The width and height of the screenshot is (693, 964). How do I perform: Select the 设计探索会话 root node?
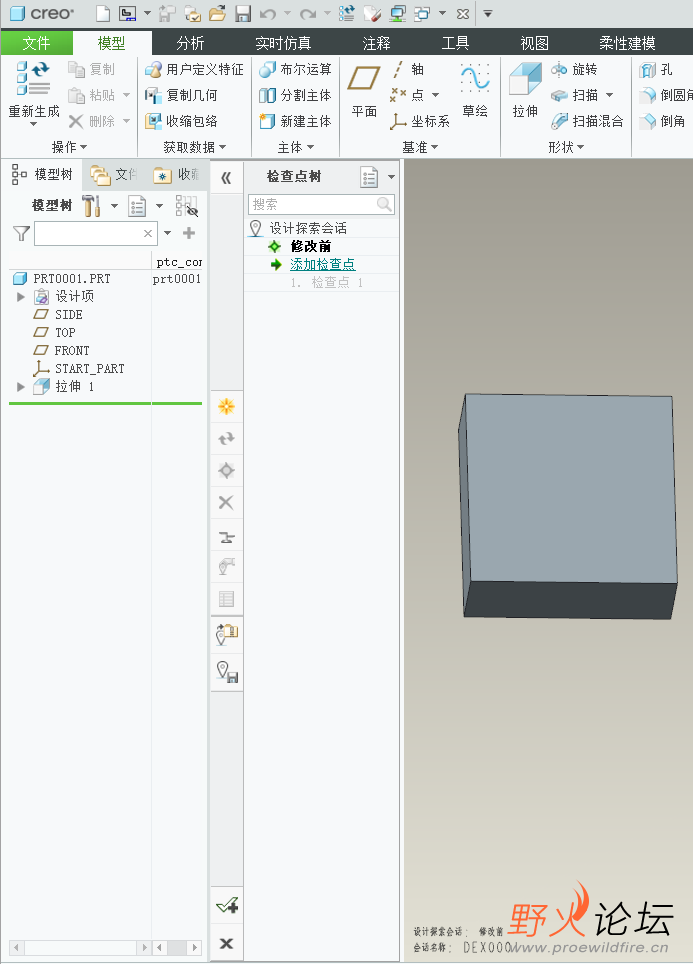[308, 229]
